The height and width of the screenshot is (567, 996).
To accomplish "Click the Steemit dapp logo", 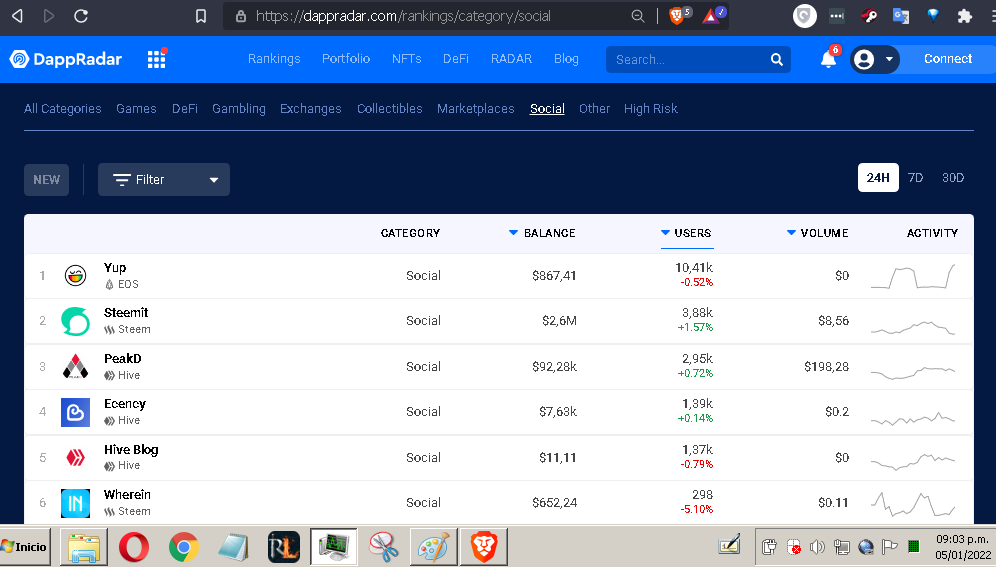I will tap(76, 321).
